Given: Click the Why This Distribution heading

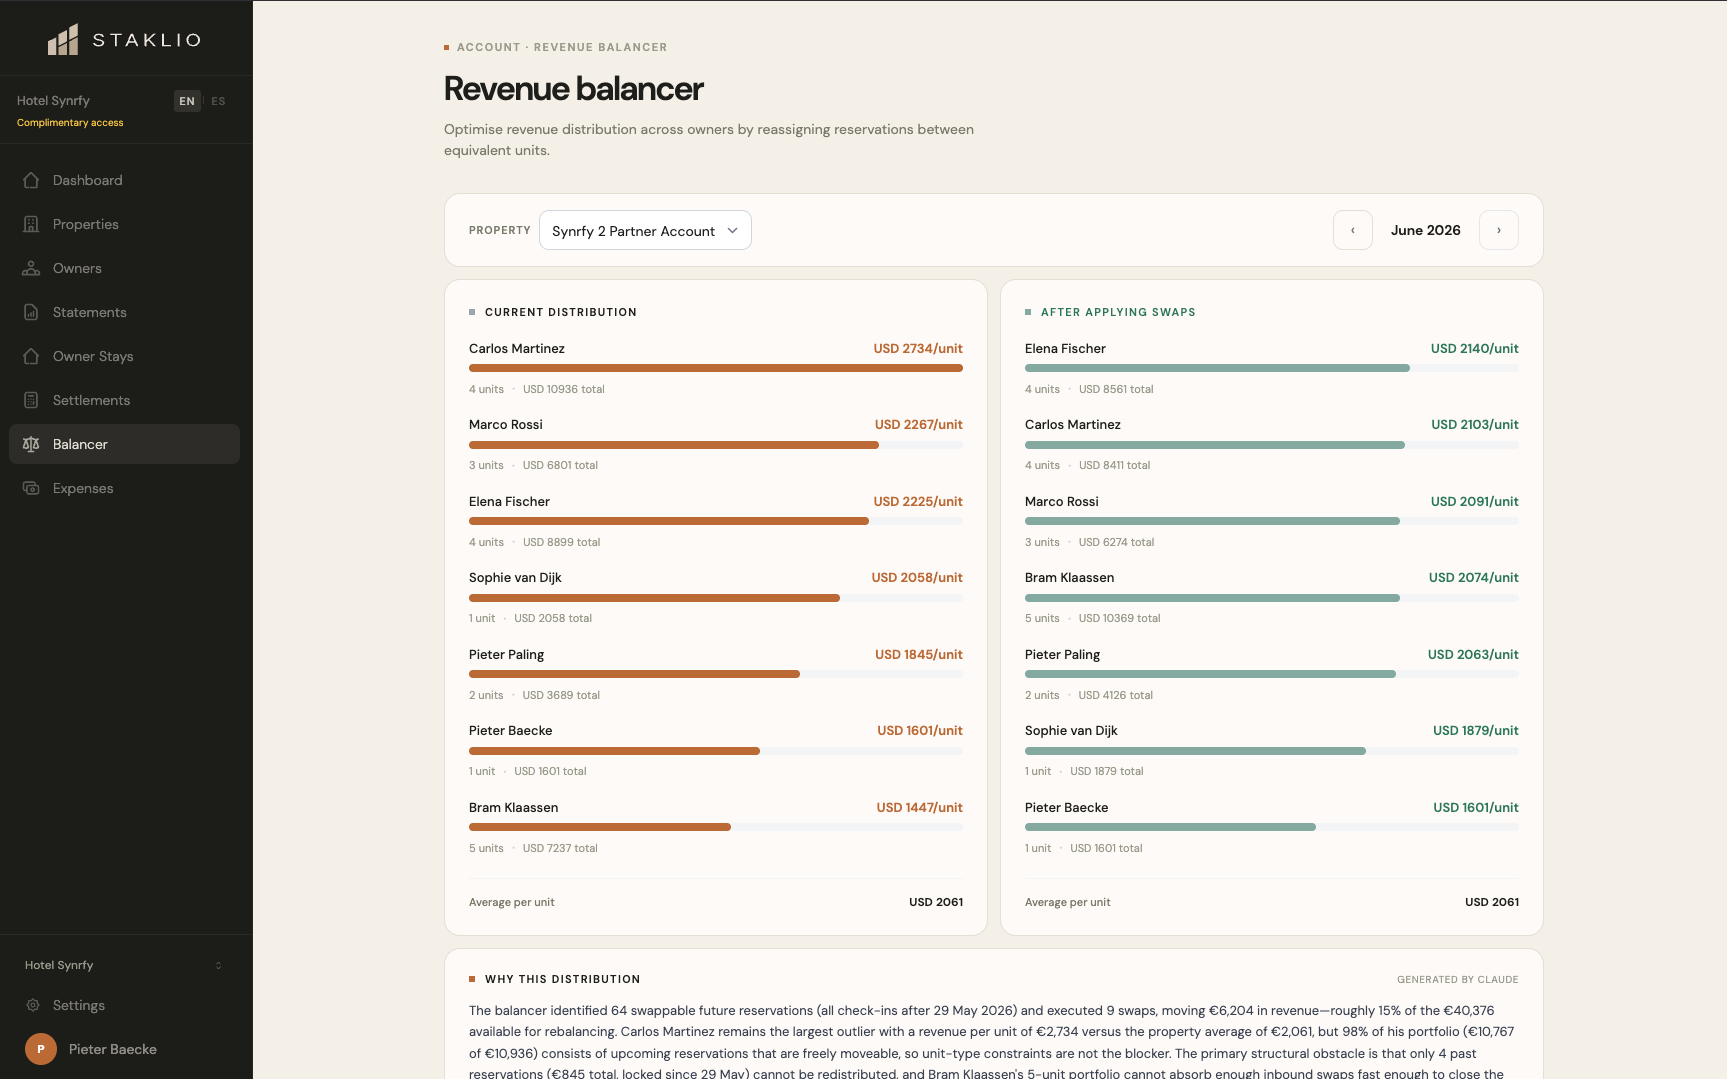Looking at the screenshot, I should [x=563, y=979].
